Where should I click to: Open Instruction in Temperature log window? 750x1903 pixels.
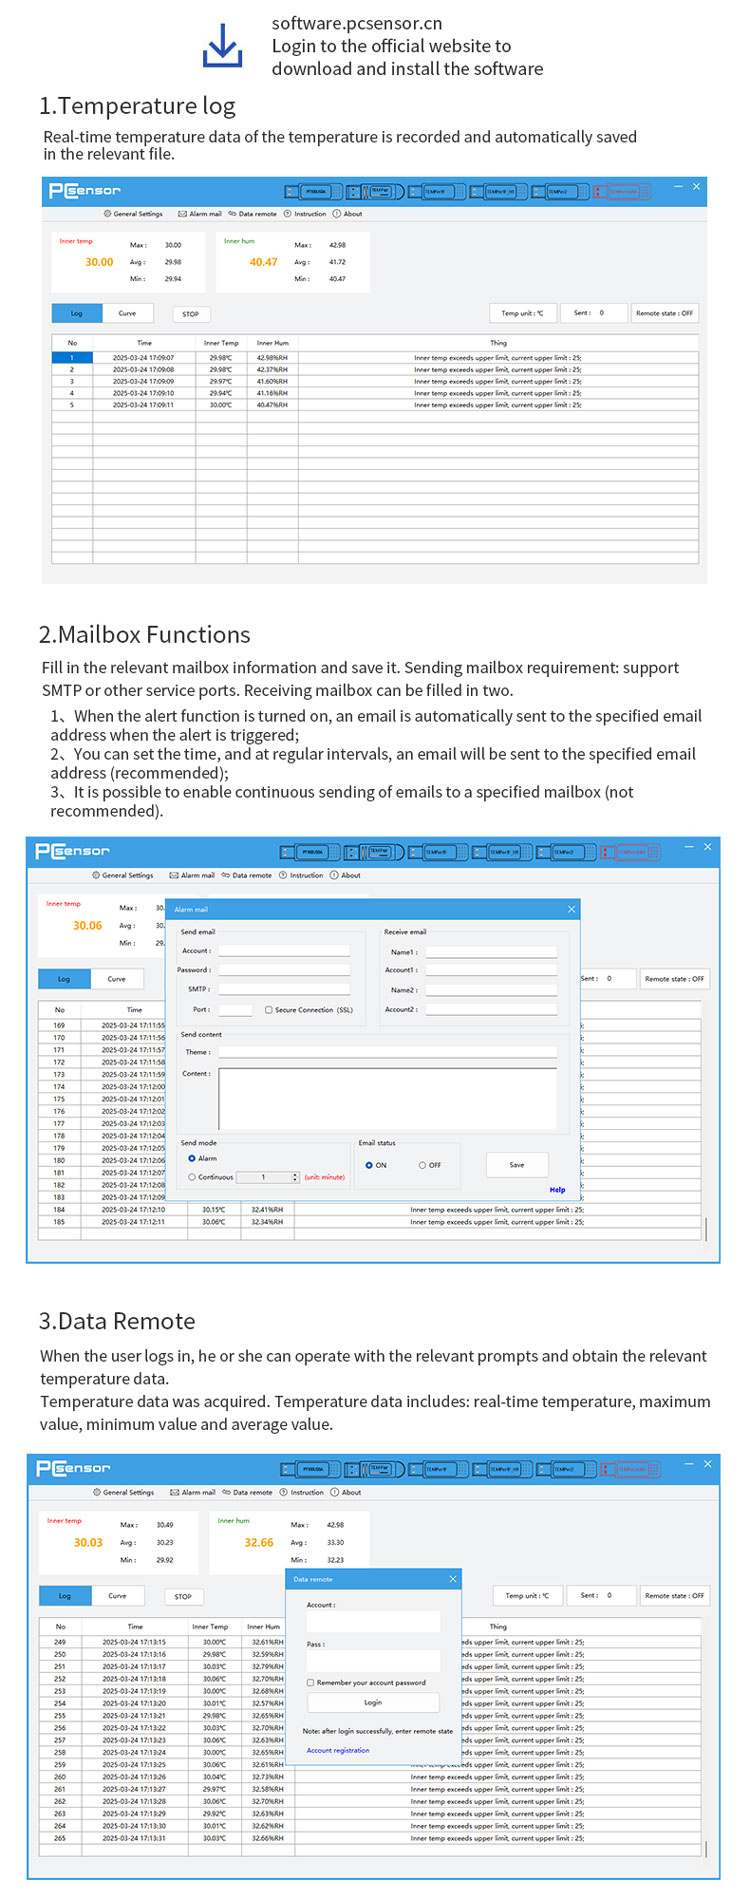(x=305, y=214)
